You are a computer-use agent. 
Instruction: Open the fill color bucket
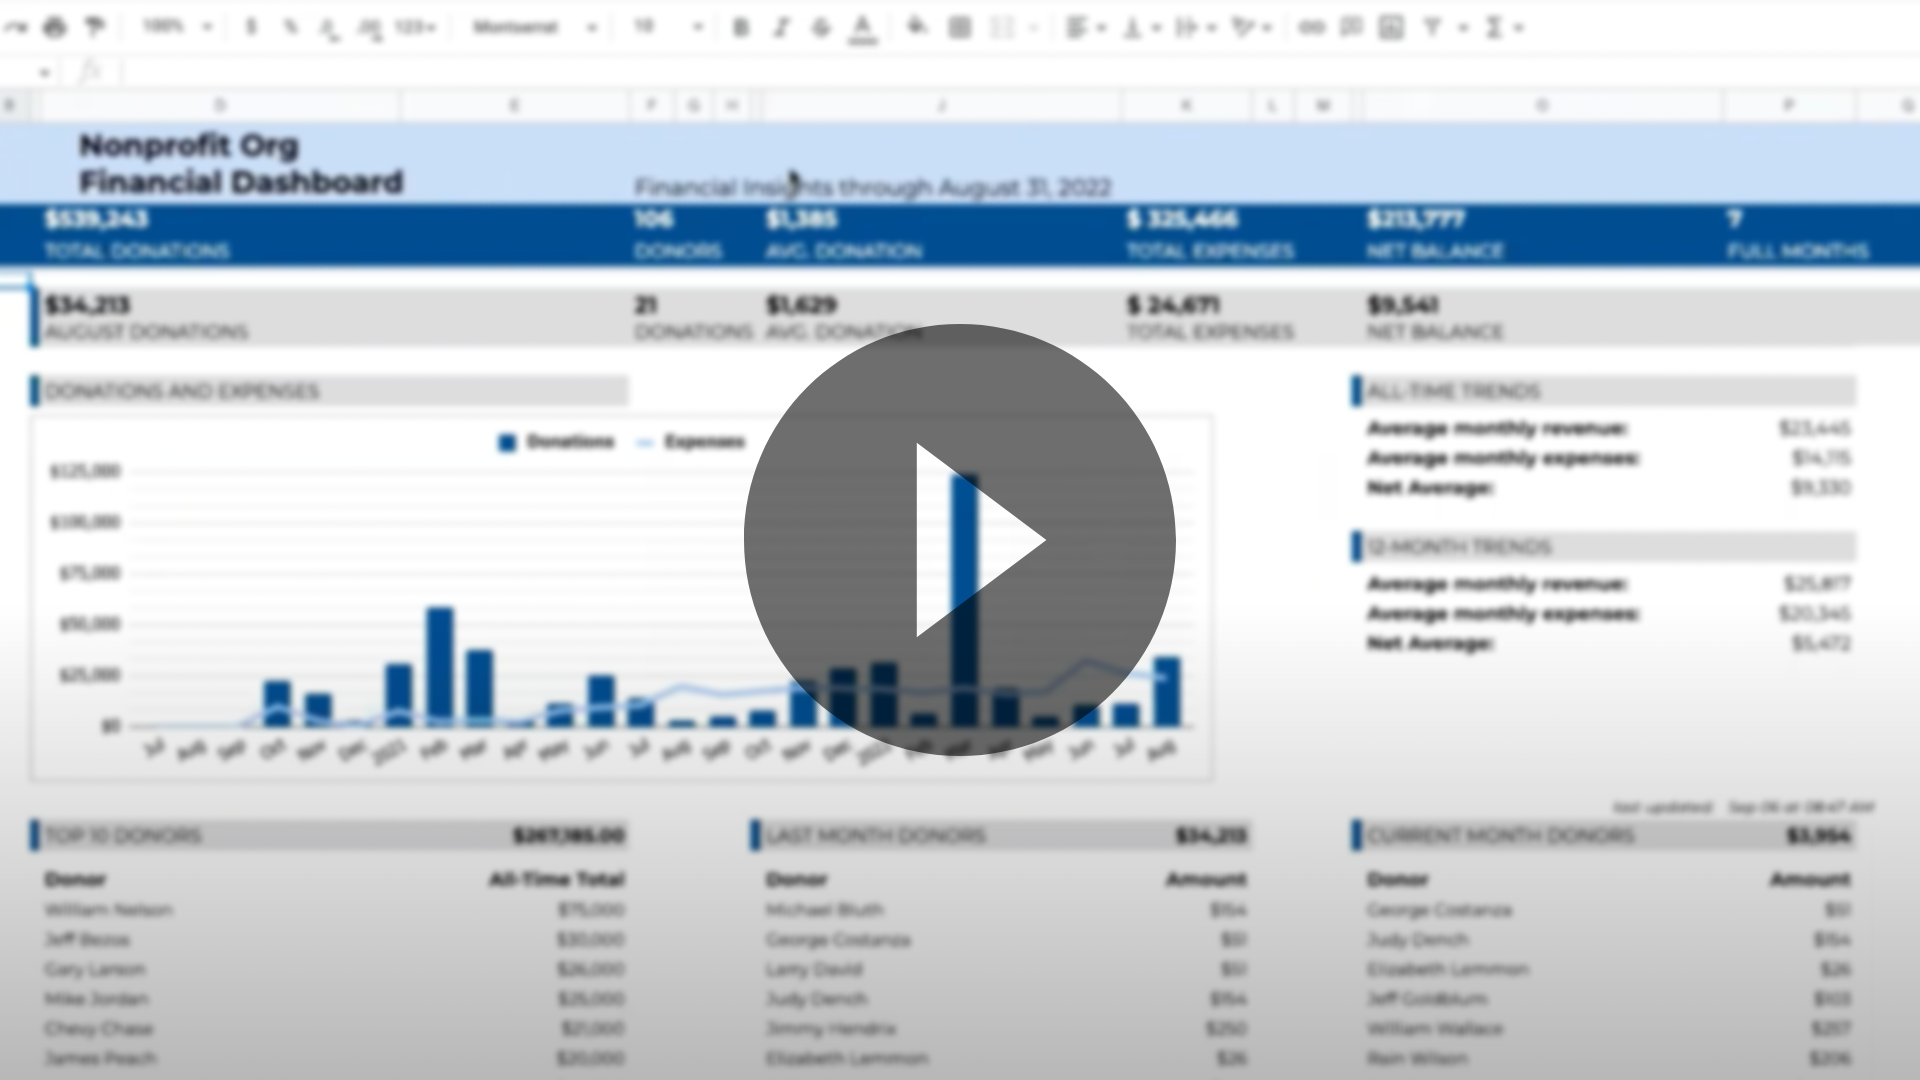click(x=917, y=27)
